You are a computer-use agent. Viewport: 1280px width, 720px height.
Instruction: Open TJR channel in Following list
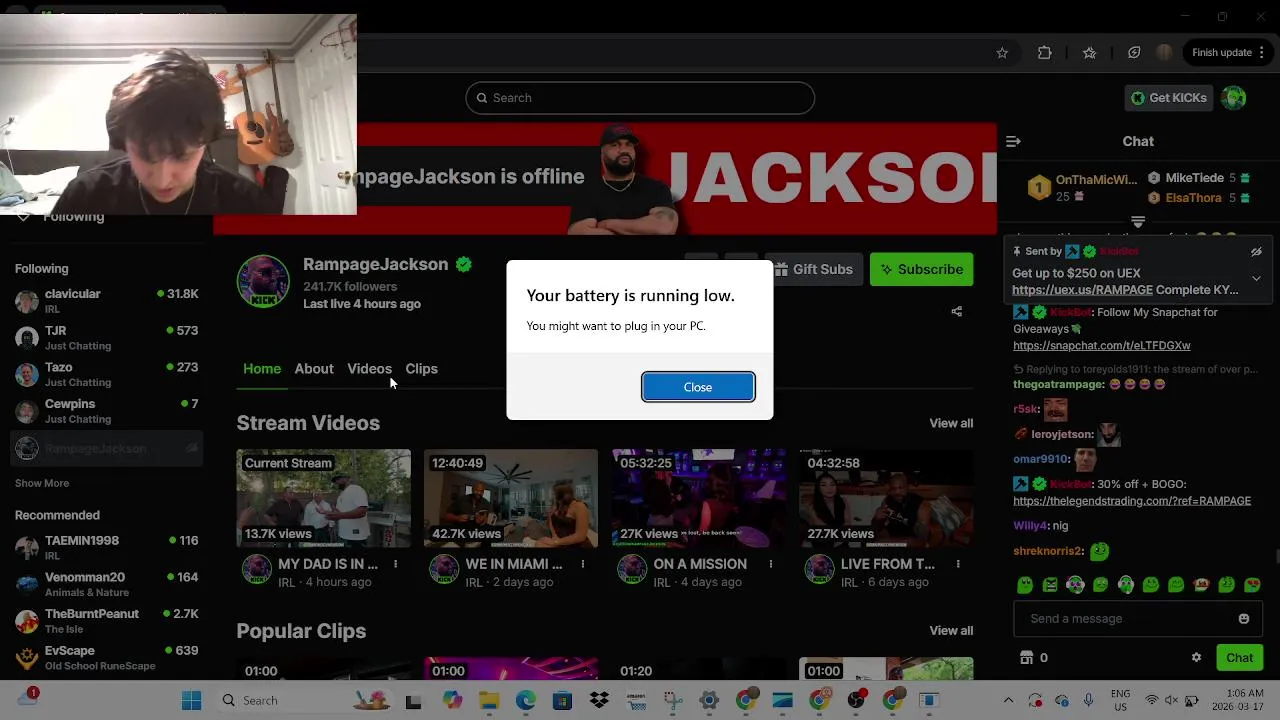[106, 337]
